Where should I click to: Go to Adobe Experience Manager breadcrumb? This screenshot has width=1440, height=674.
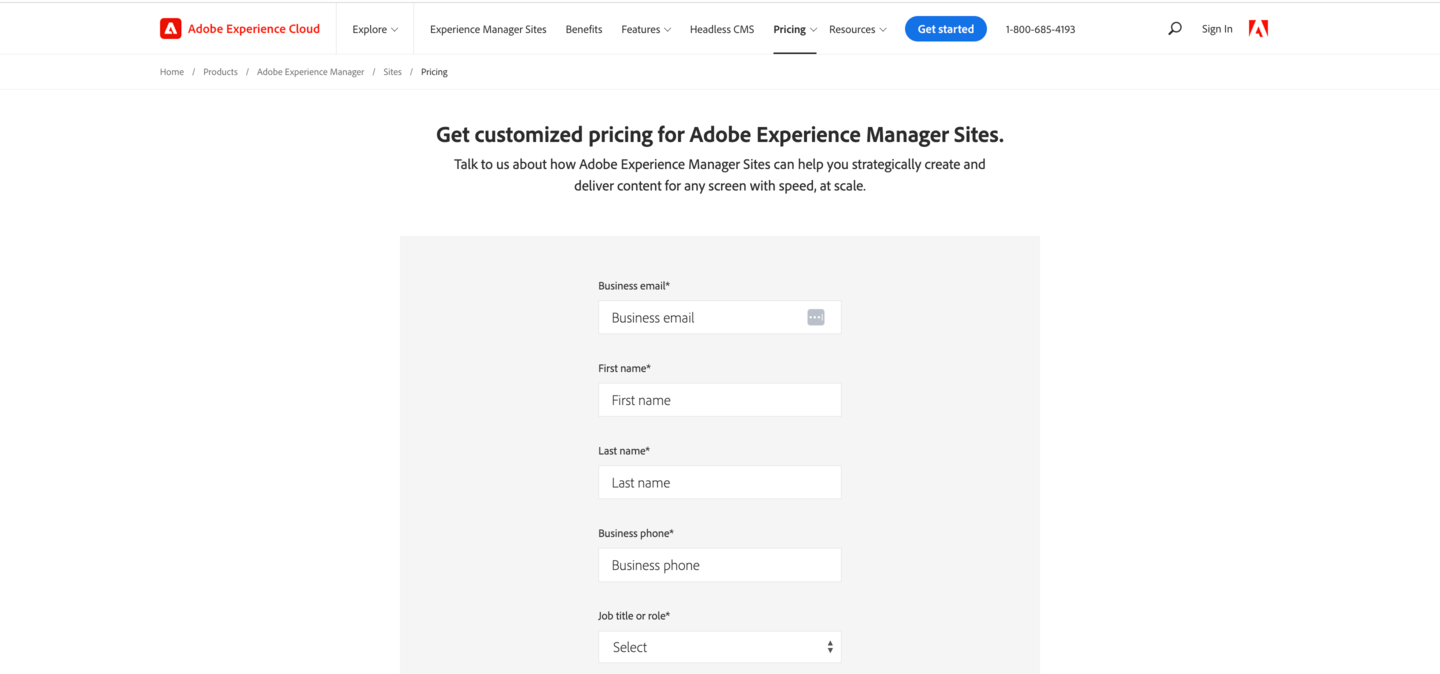point(311,72)
